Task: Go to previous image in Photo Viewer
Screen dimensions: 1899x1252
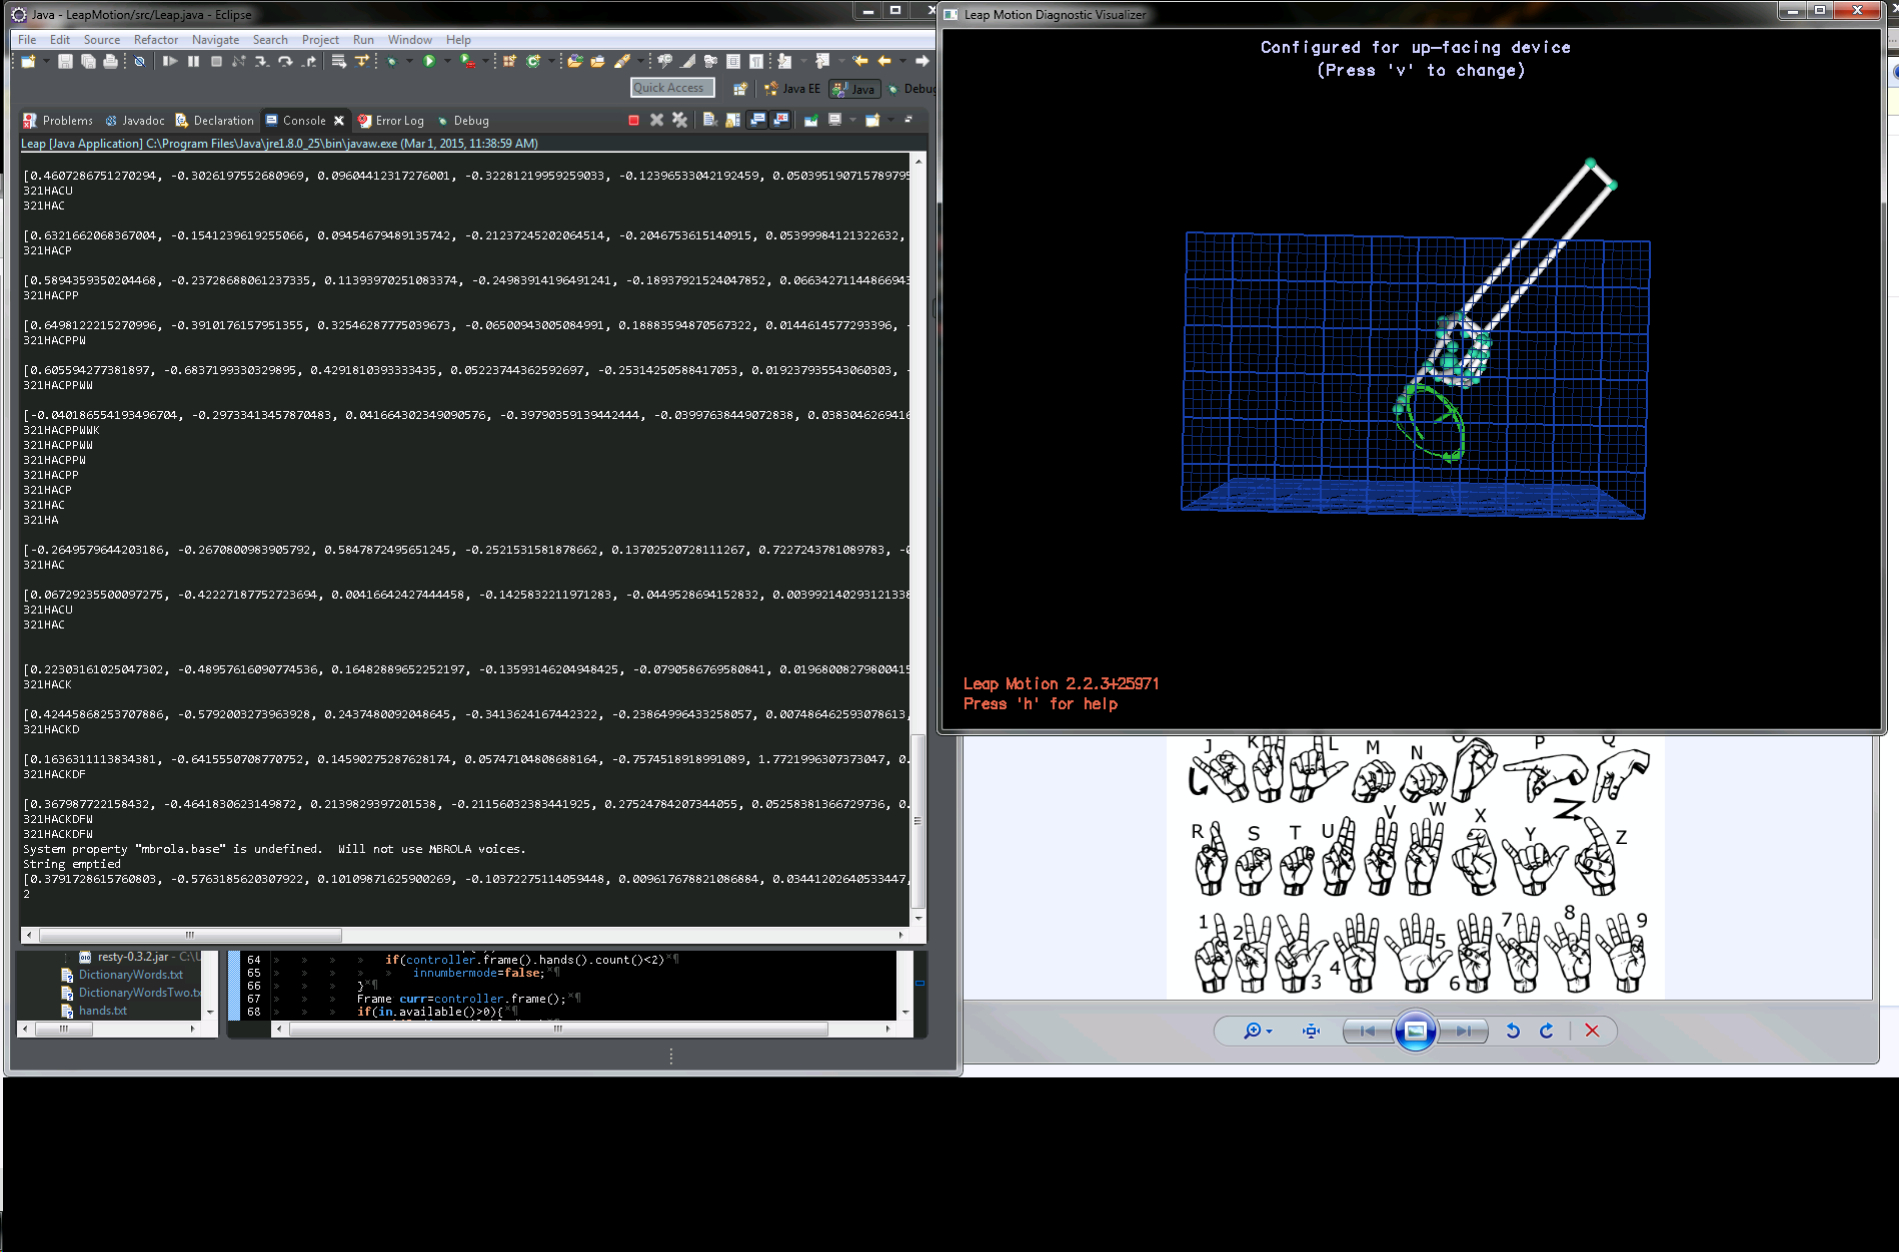Action: click(1368, 1031)
